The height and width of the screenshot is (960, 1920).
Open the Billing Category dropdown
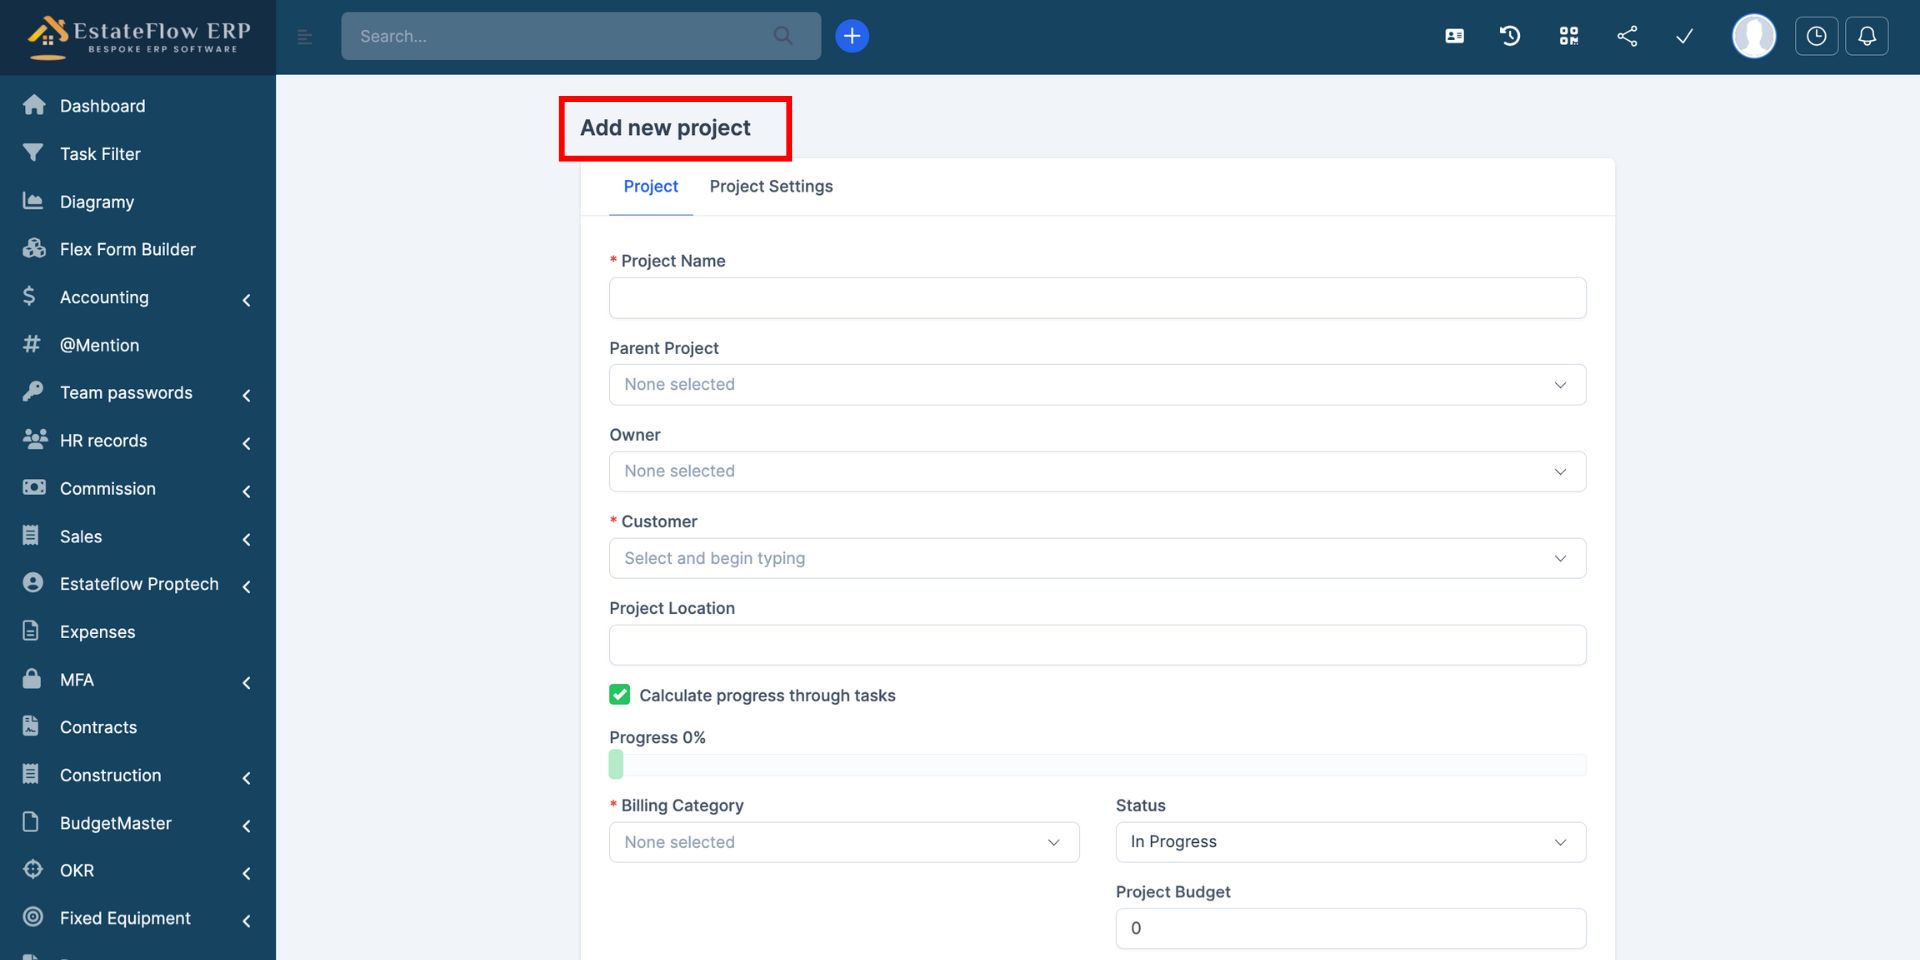[843, 842]
